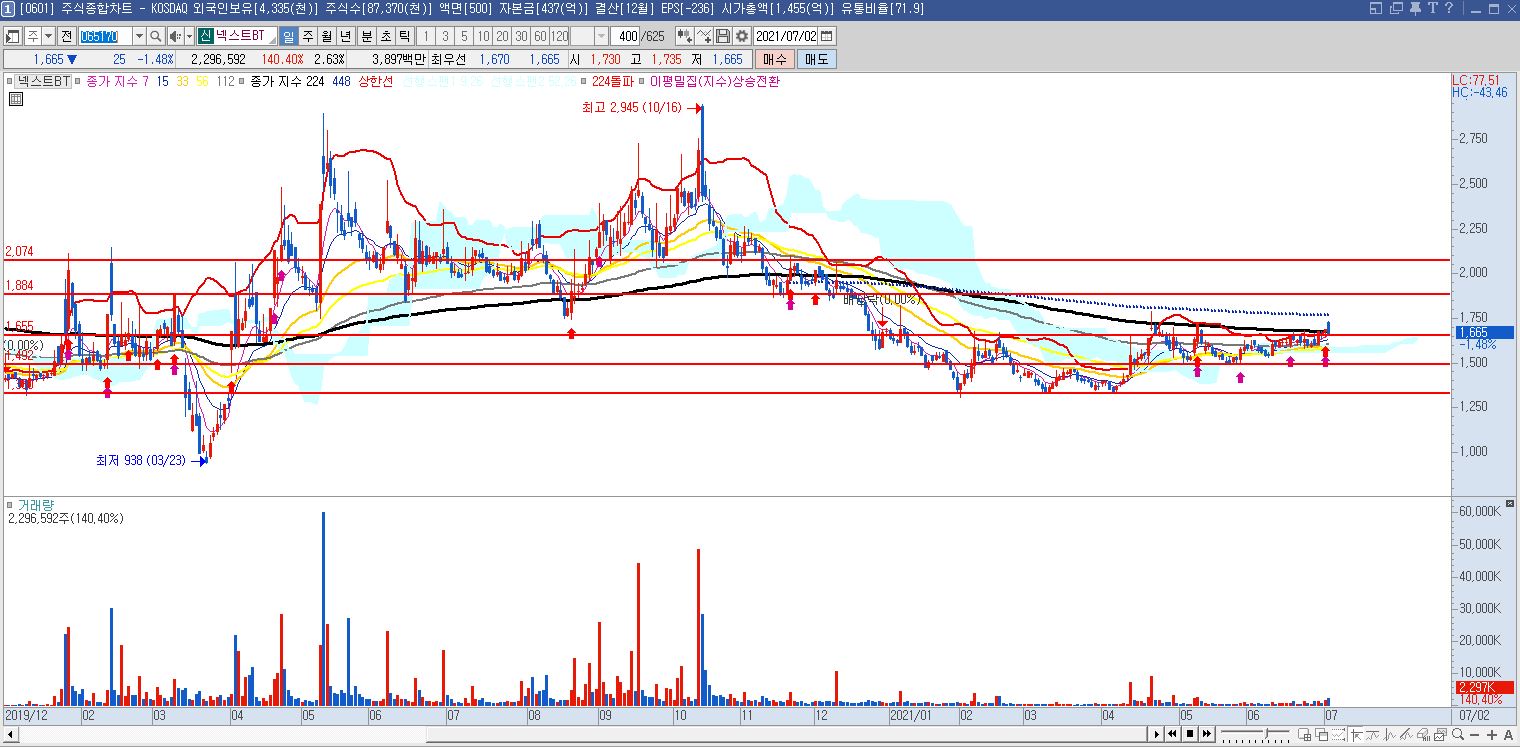Select the 월 monthly period toggle
Image resolution: width=1520 pixels, height=747 pixels.
click(326, 36)
